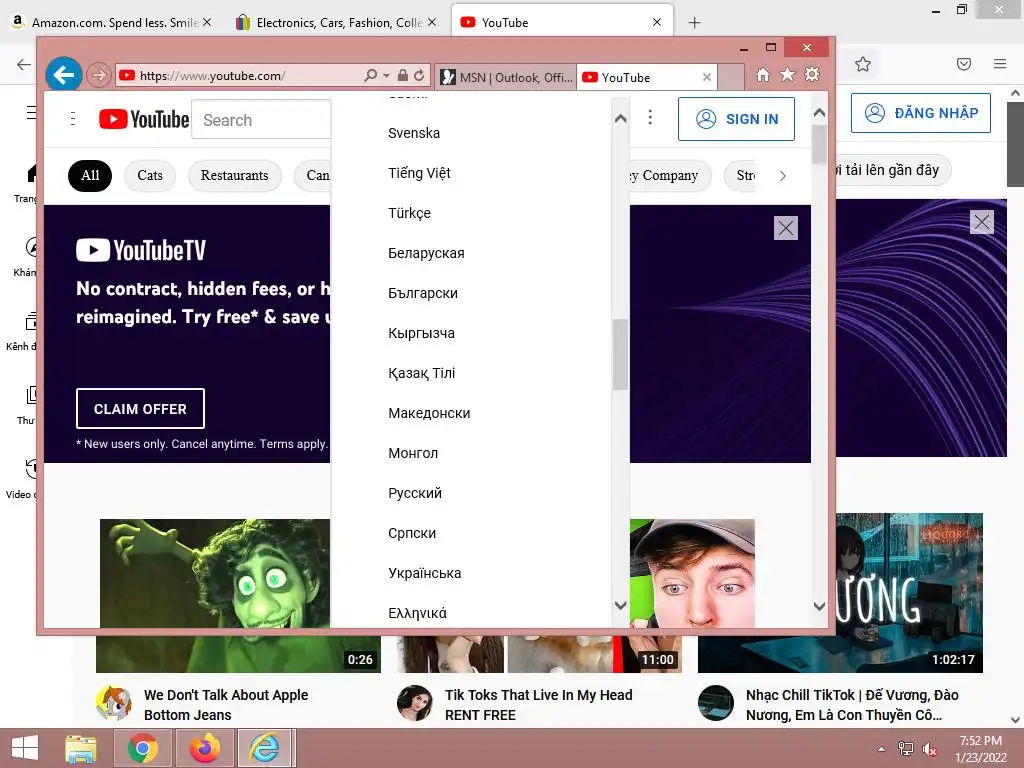Open IE tools gear icon
The width and height of the screenshot is (1024, 768).
click(812, 74)
